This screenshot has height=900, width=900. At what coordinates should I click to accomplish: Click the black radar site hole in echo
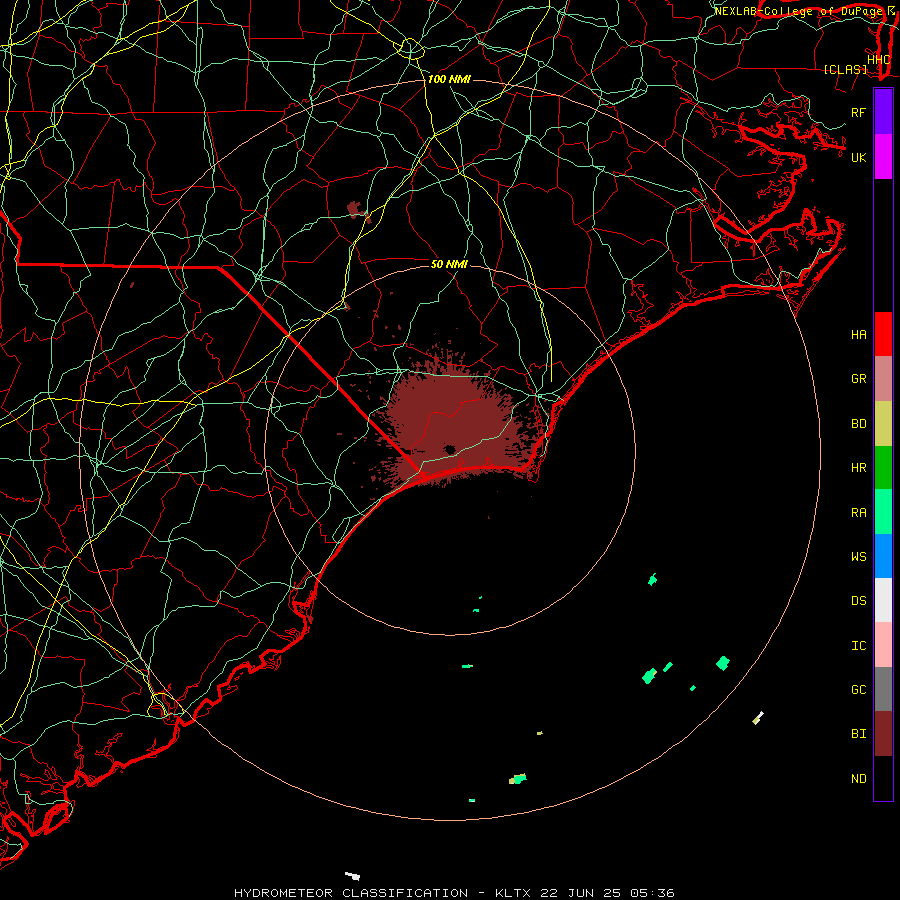(x=449, y=450)
